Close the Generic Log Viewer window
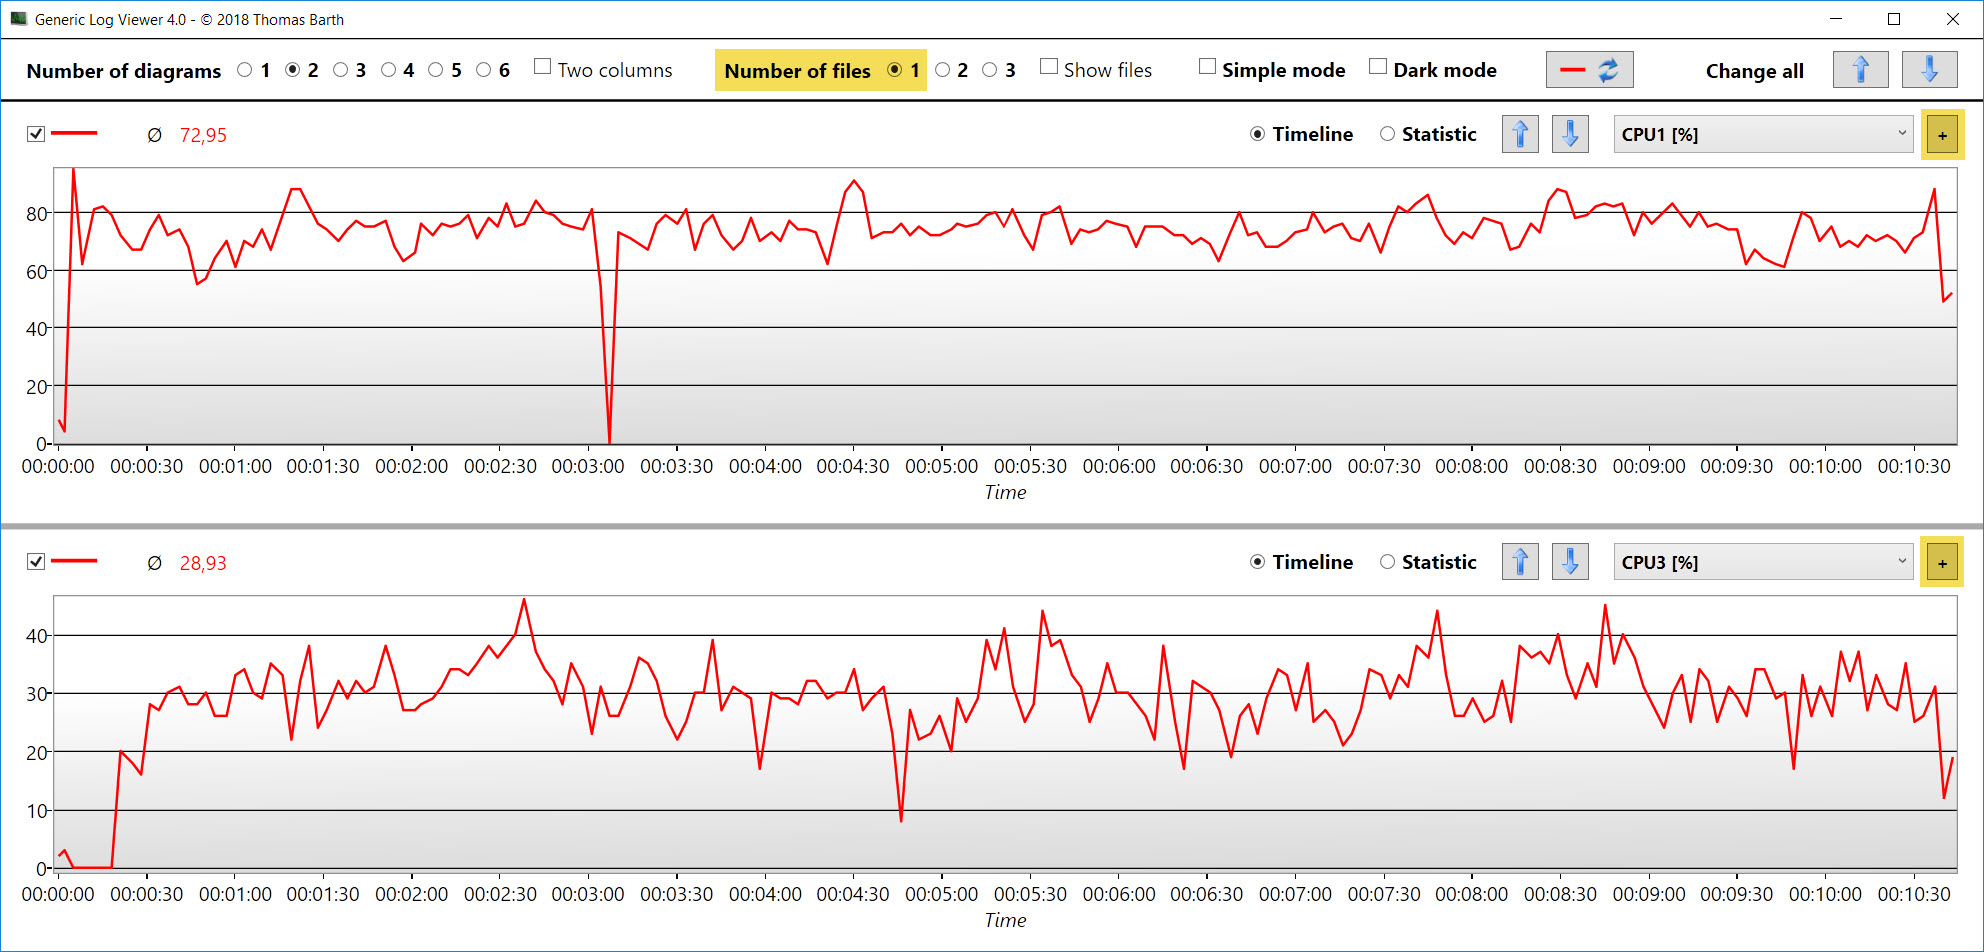This screenshot has width=1984, height=952. (x=1952, y=19)
